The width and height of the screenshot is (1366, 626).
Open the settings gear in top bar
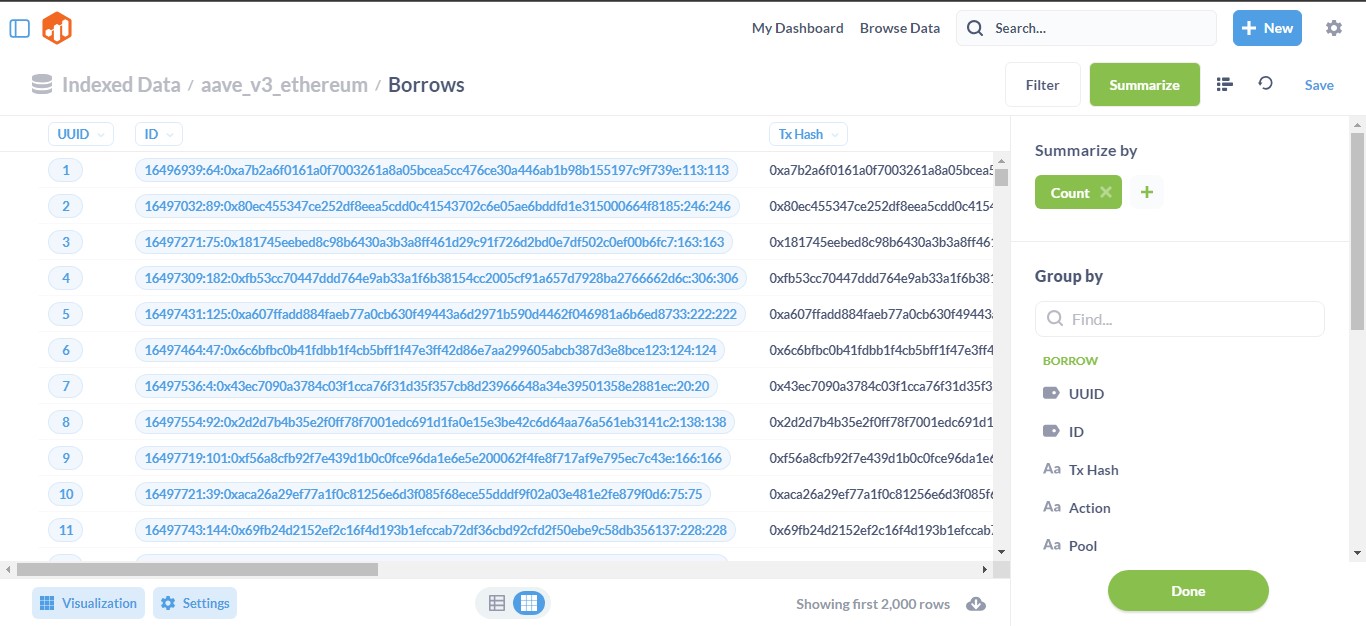(1333, 28)
